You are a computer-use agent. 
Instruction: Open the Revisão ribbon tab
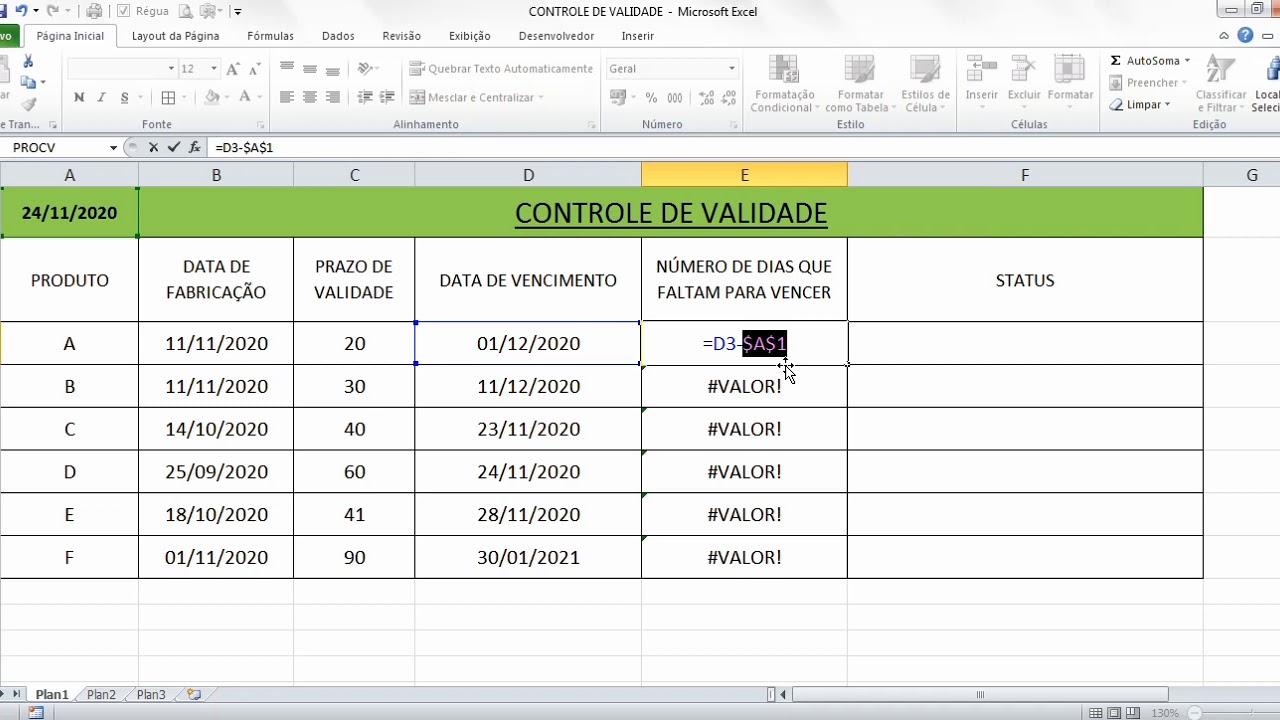click(402, 36)
